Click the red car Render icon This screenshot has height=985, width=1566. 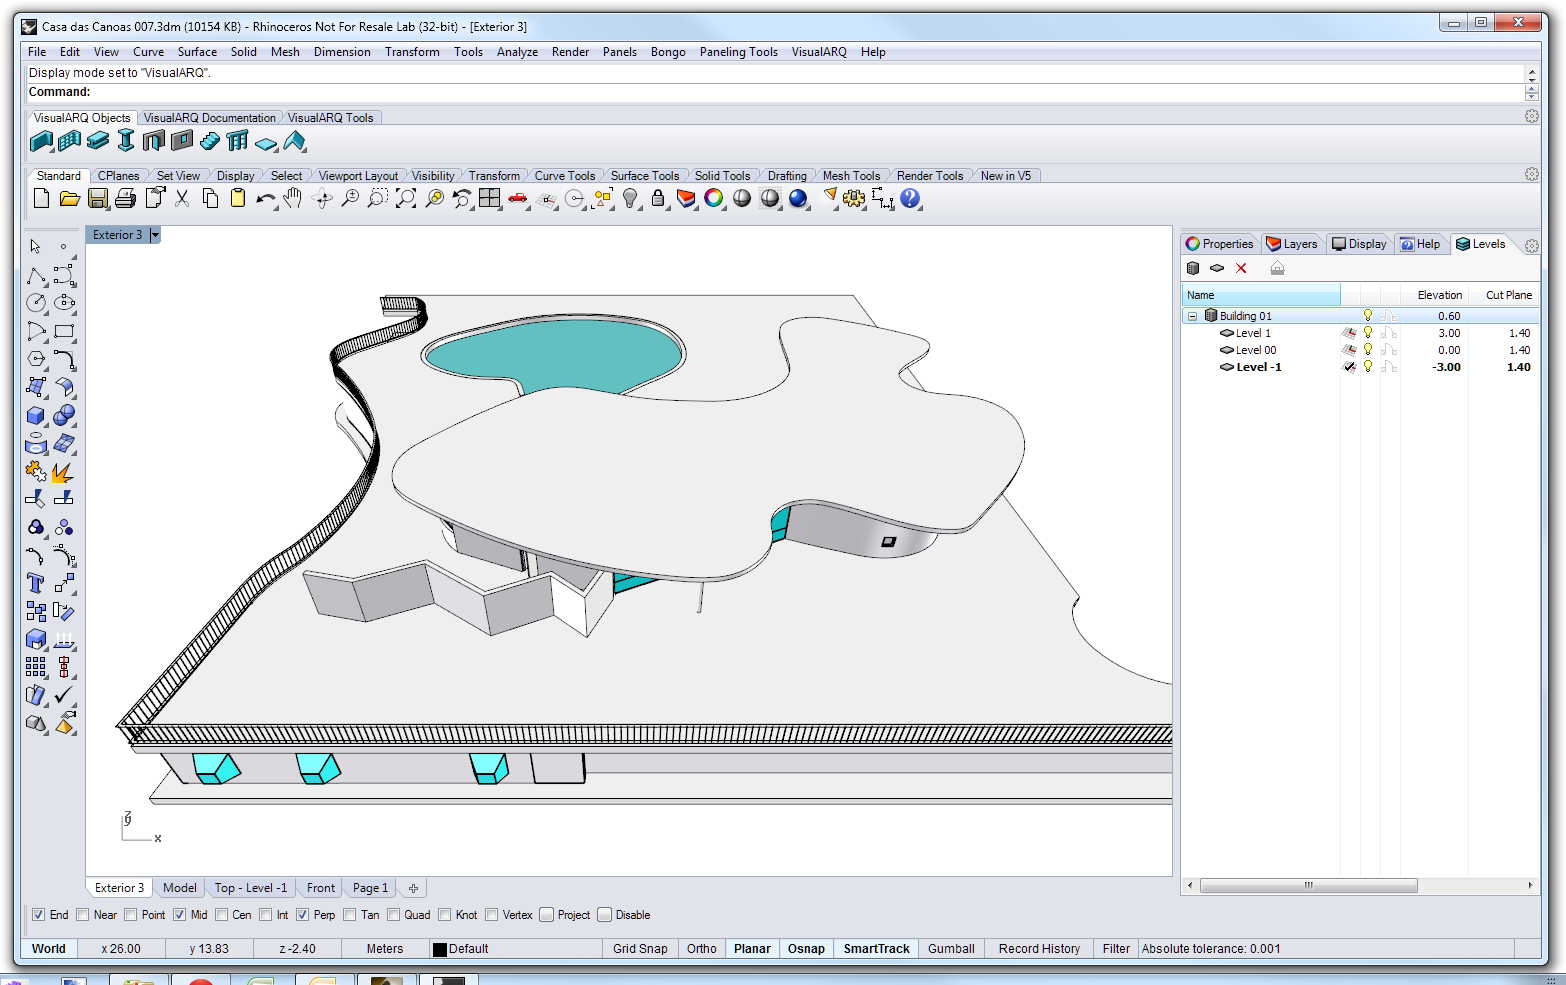tap(517, 198)
